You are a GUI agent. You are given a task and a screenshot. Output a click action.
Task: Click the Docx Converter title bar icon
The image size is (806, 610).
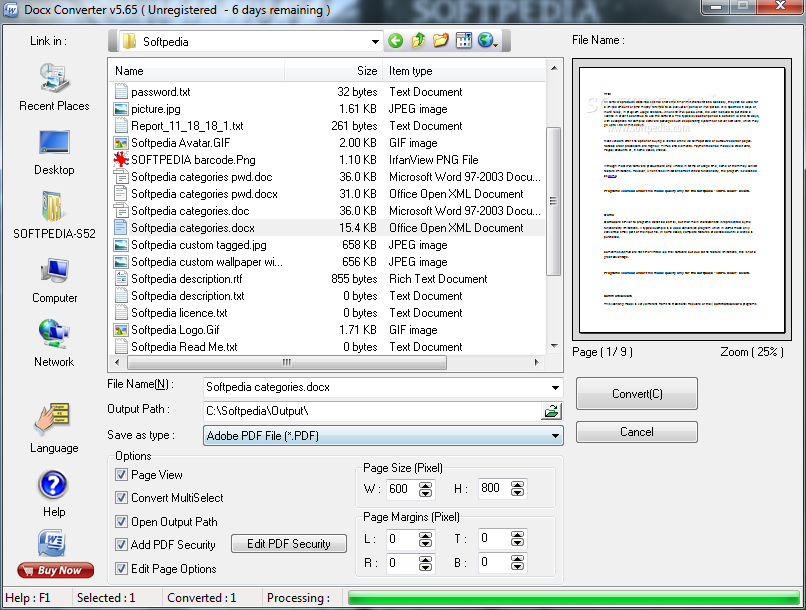11,10
